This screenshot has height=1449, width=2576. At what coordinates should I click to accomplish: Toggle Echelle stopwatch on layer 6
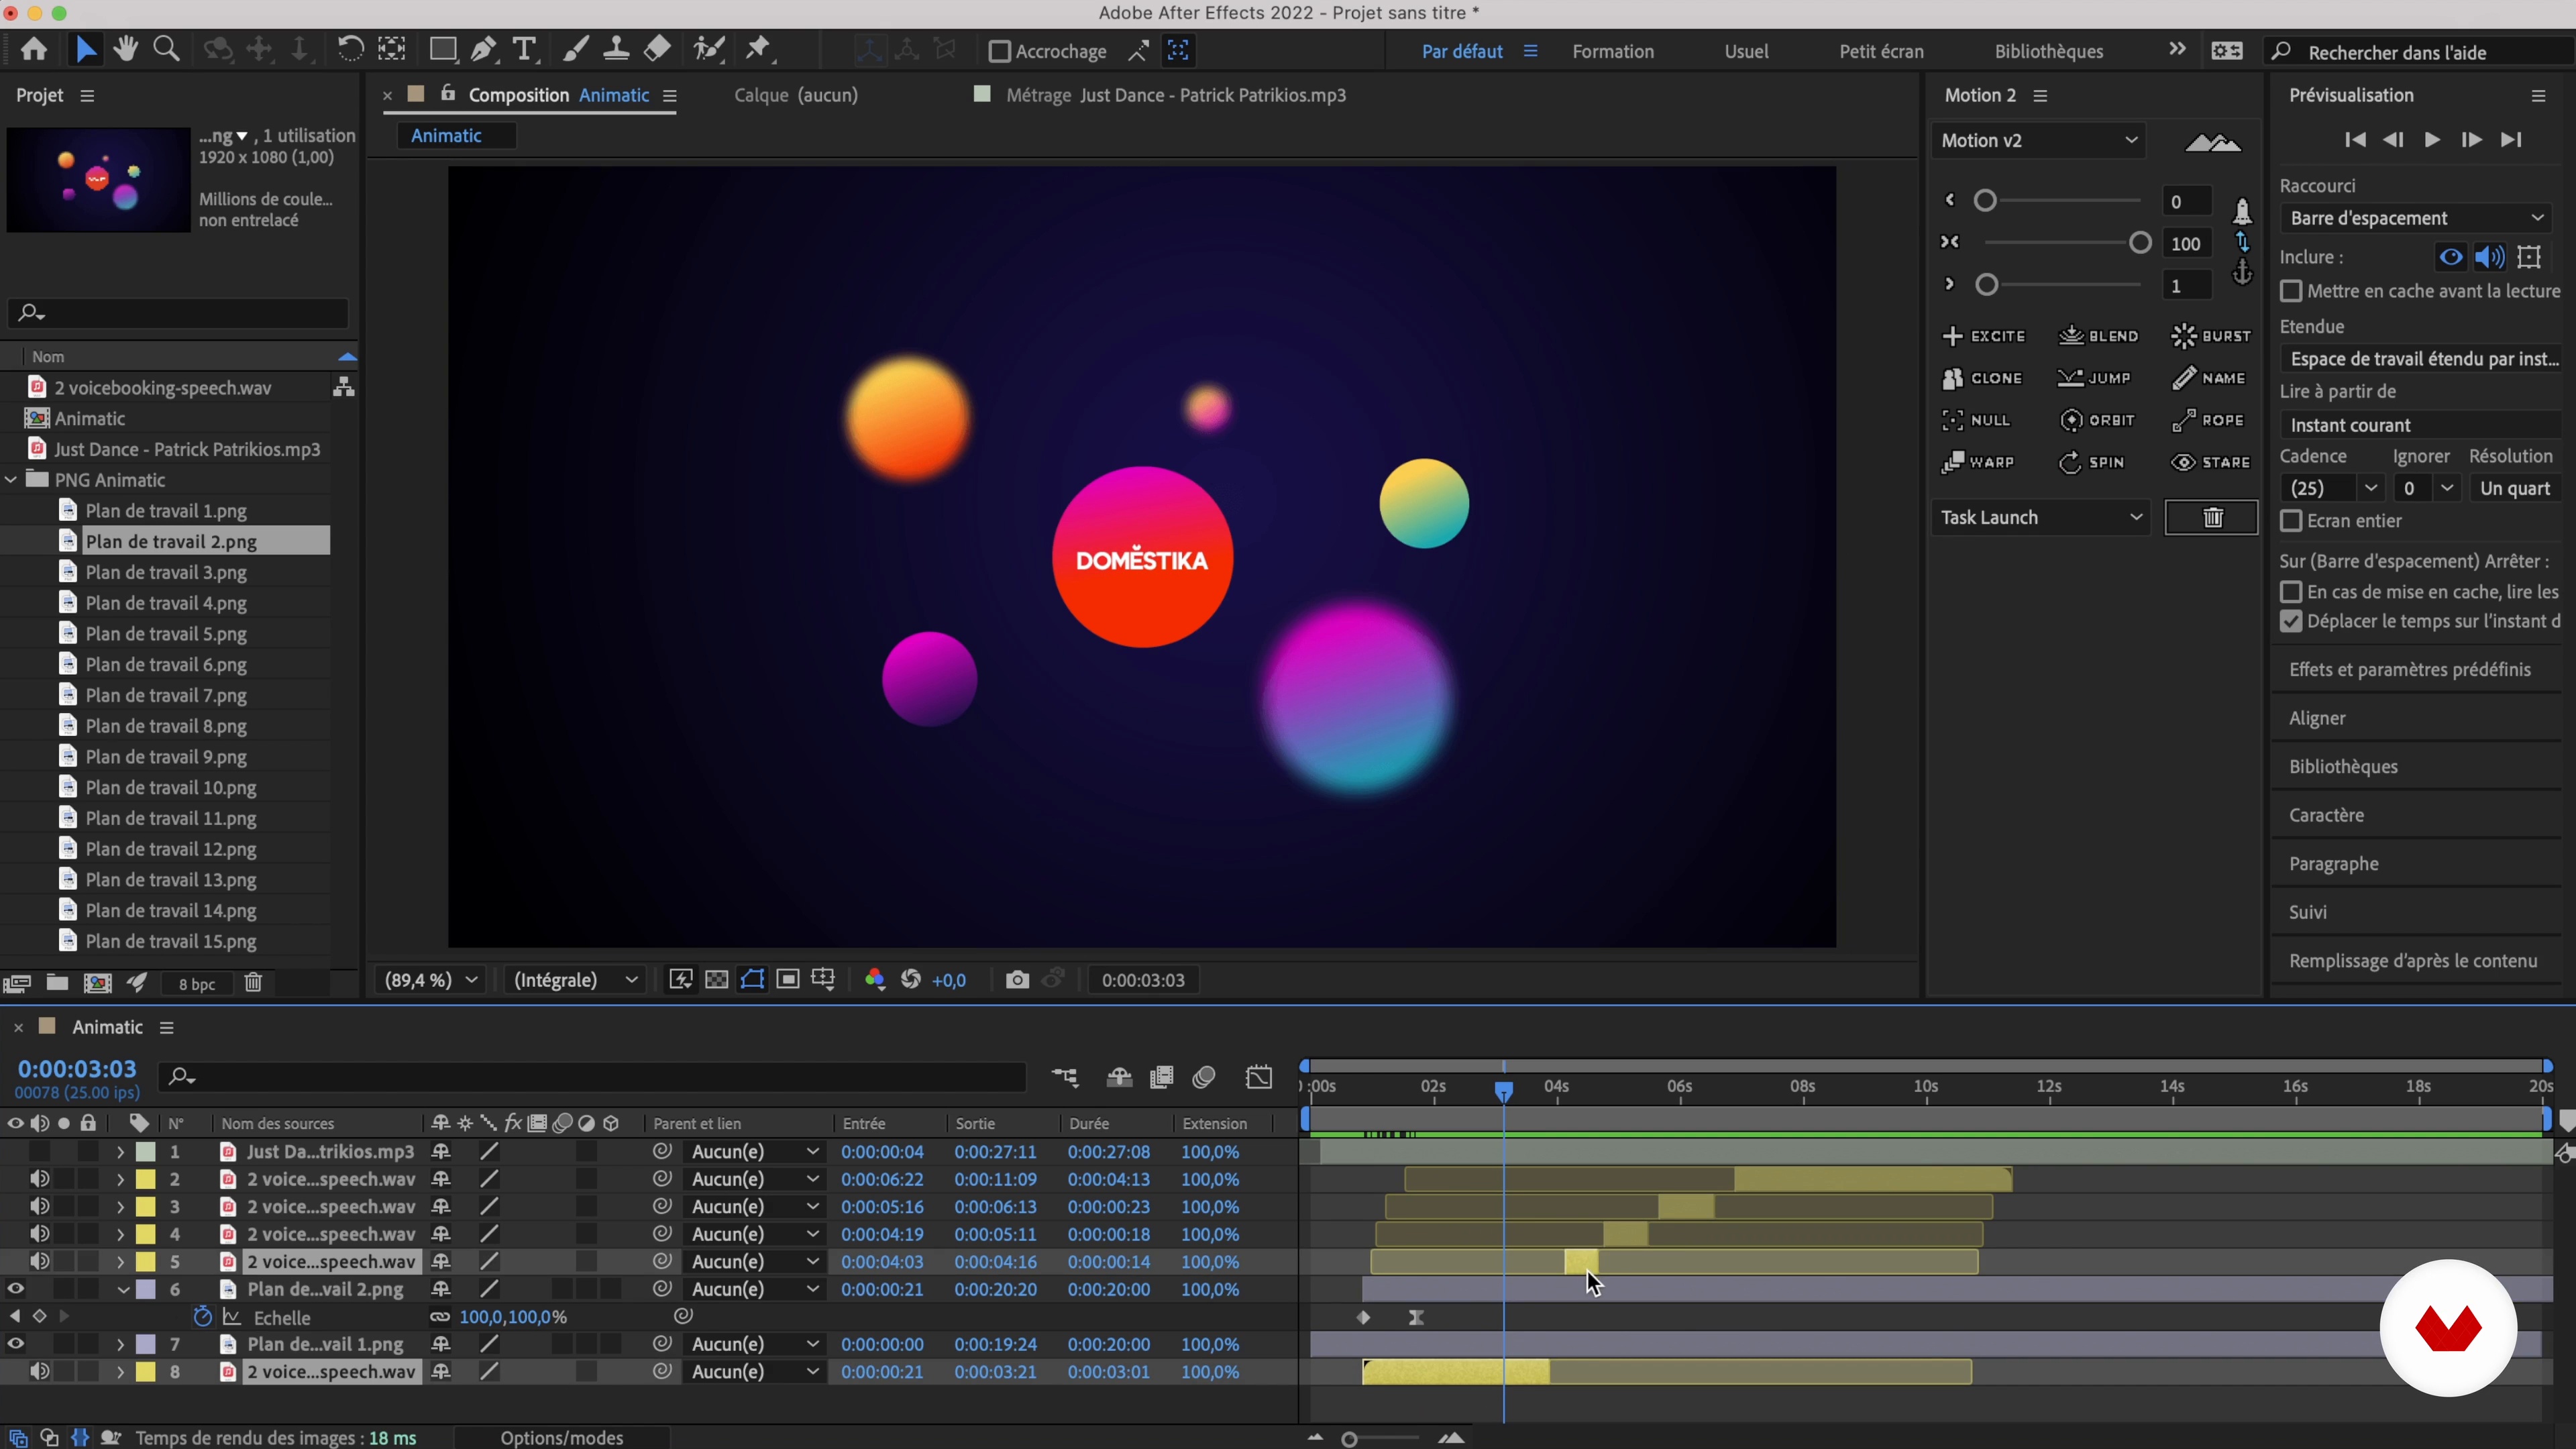tap(202, 1317)
